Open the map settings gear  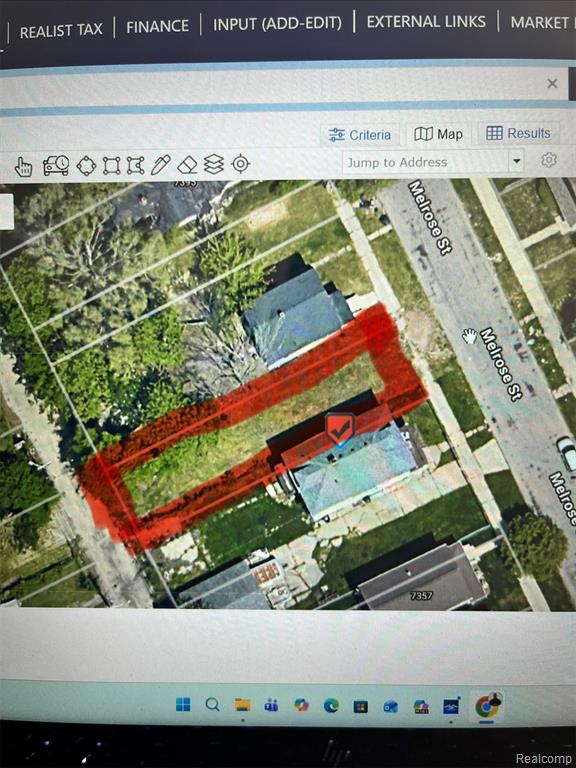(549, 160)
